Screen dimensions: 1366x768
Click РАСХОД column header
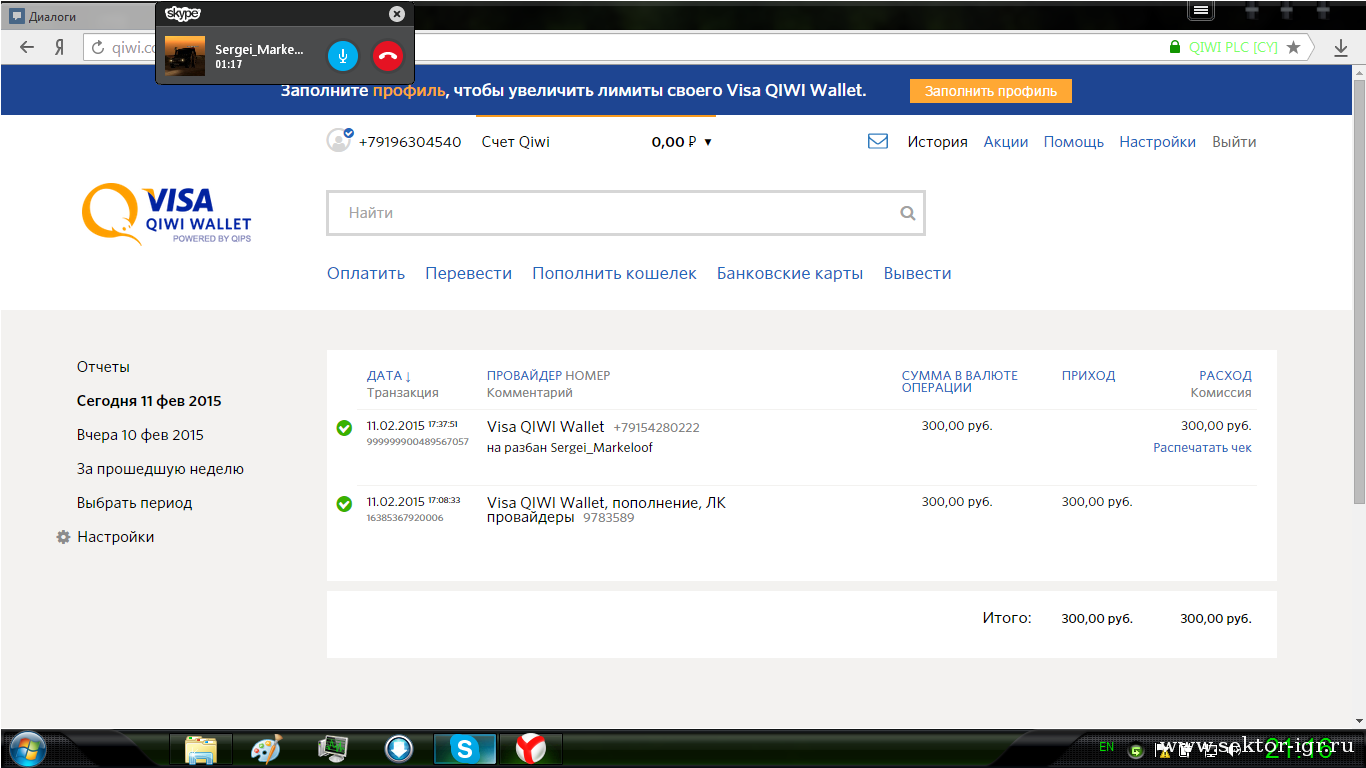[x=1225, y=376]
